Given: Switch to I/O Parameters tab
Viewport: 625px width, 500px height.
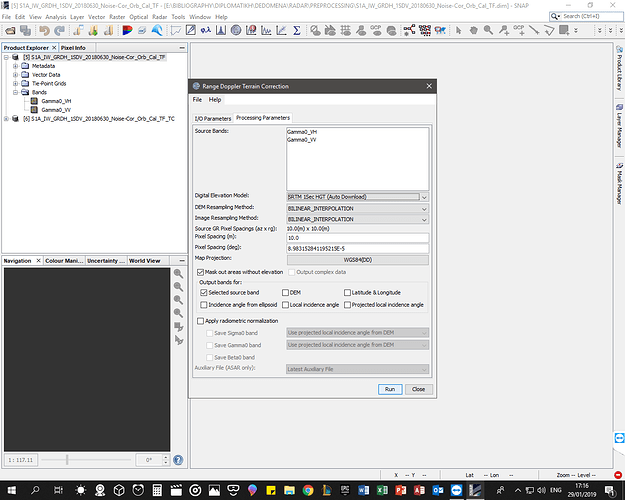Looking at the screenshot, I should coord(212,118).
